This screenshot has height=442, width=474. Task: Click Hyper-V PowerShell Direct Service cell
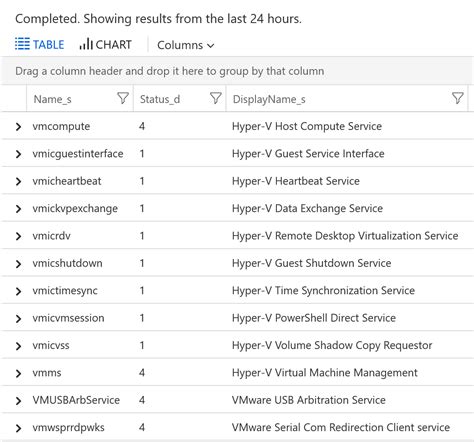314,318
